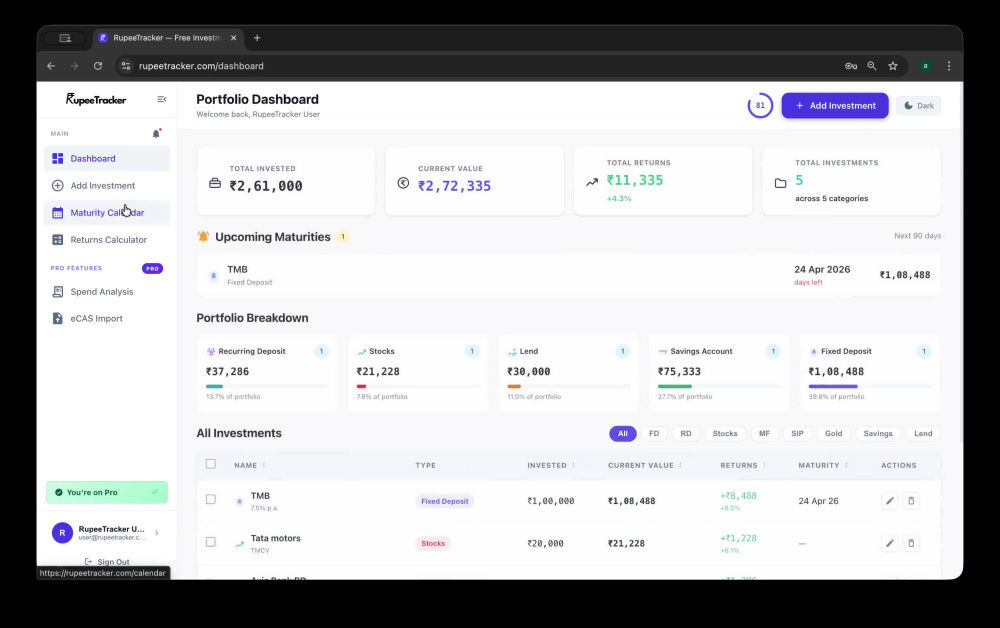
Task: Tick the select-all checkbox in table header
Action: pyautogui.click(x=210, y=464)
